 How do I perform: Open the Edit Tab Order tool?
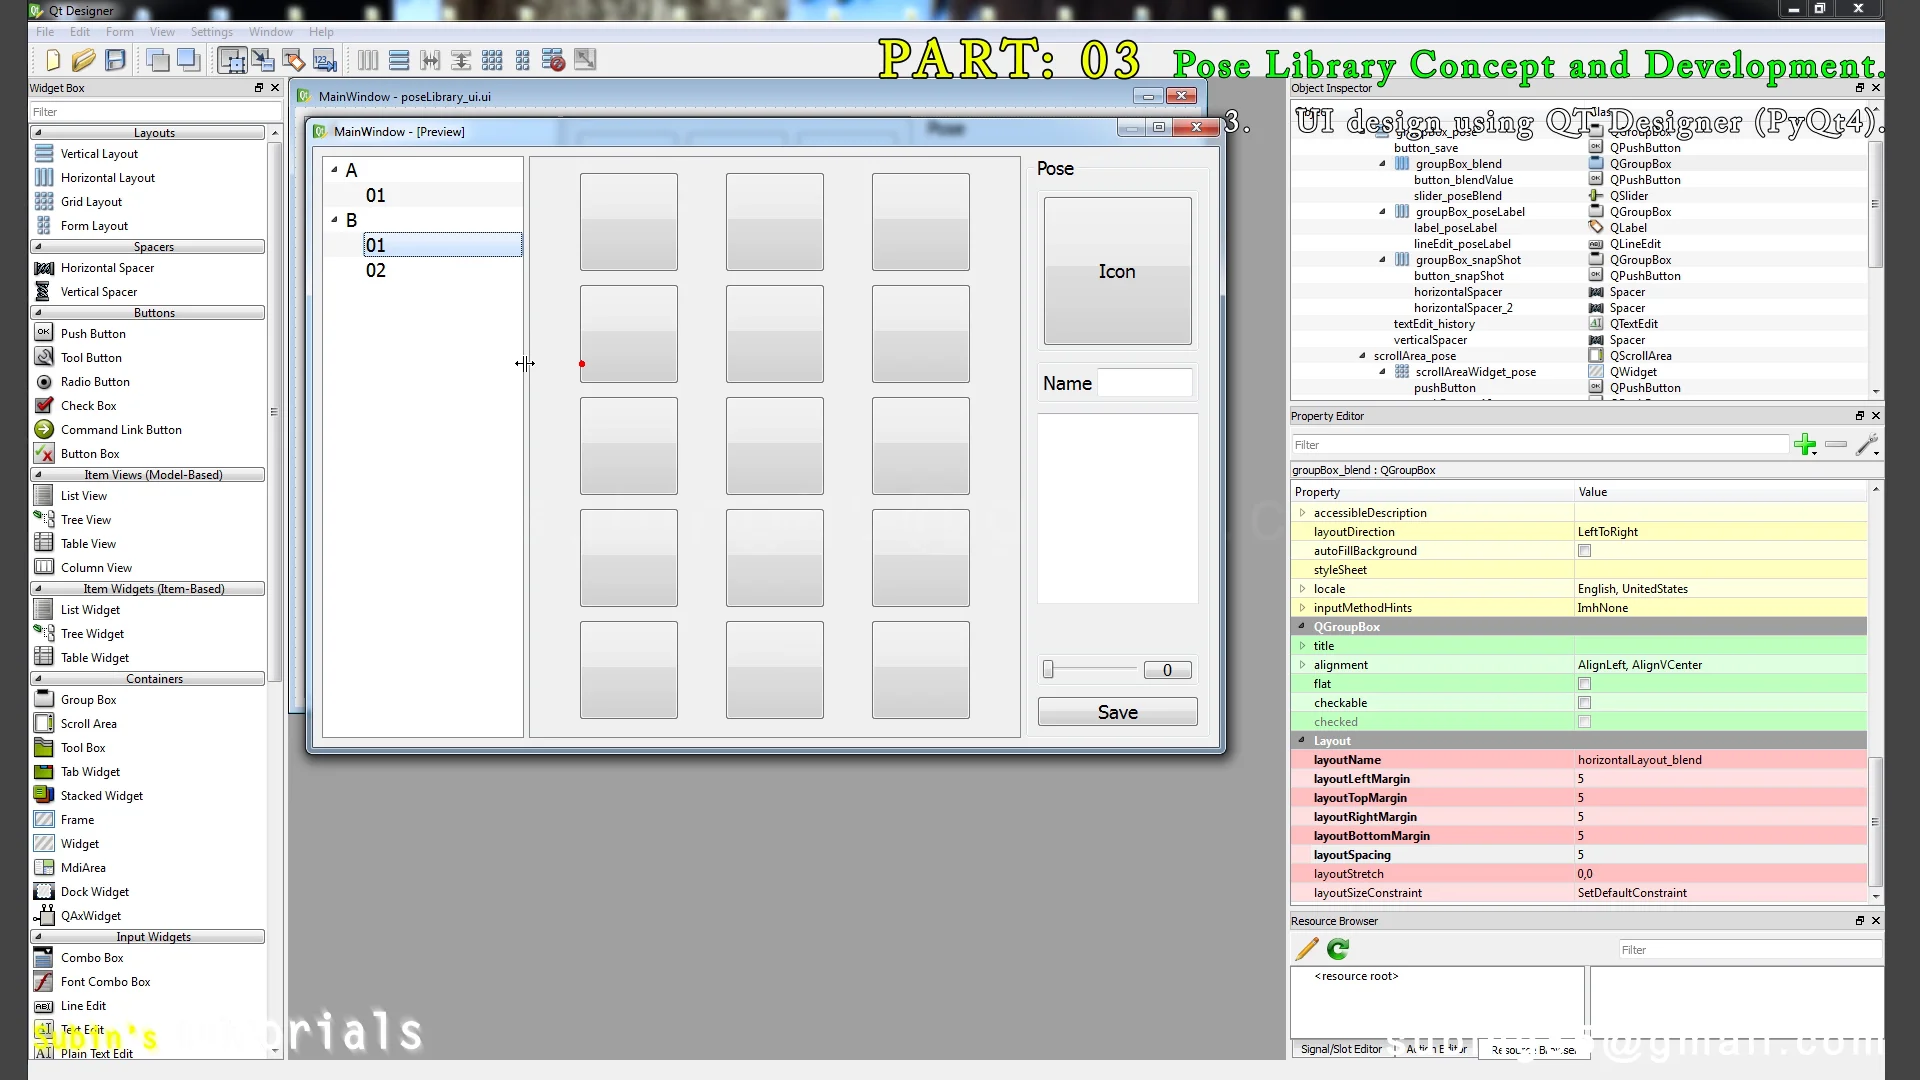(x=324, y=60)
